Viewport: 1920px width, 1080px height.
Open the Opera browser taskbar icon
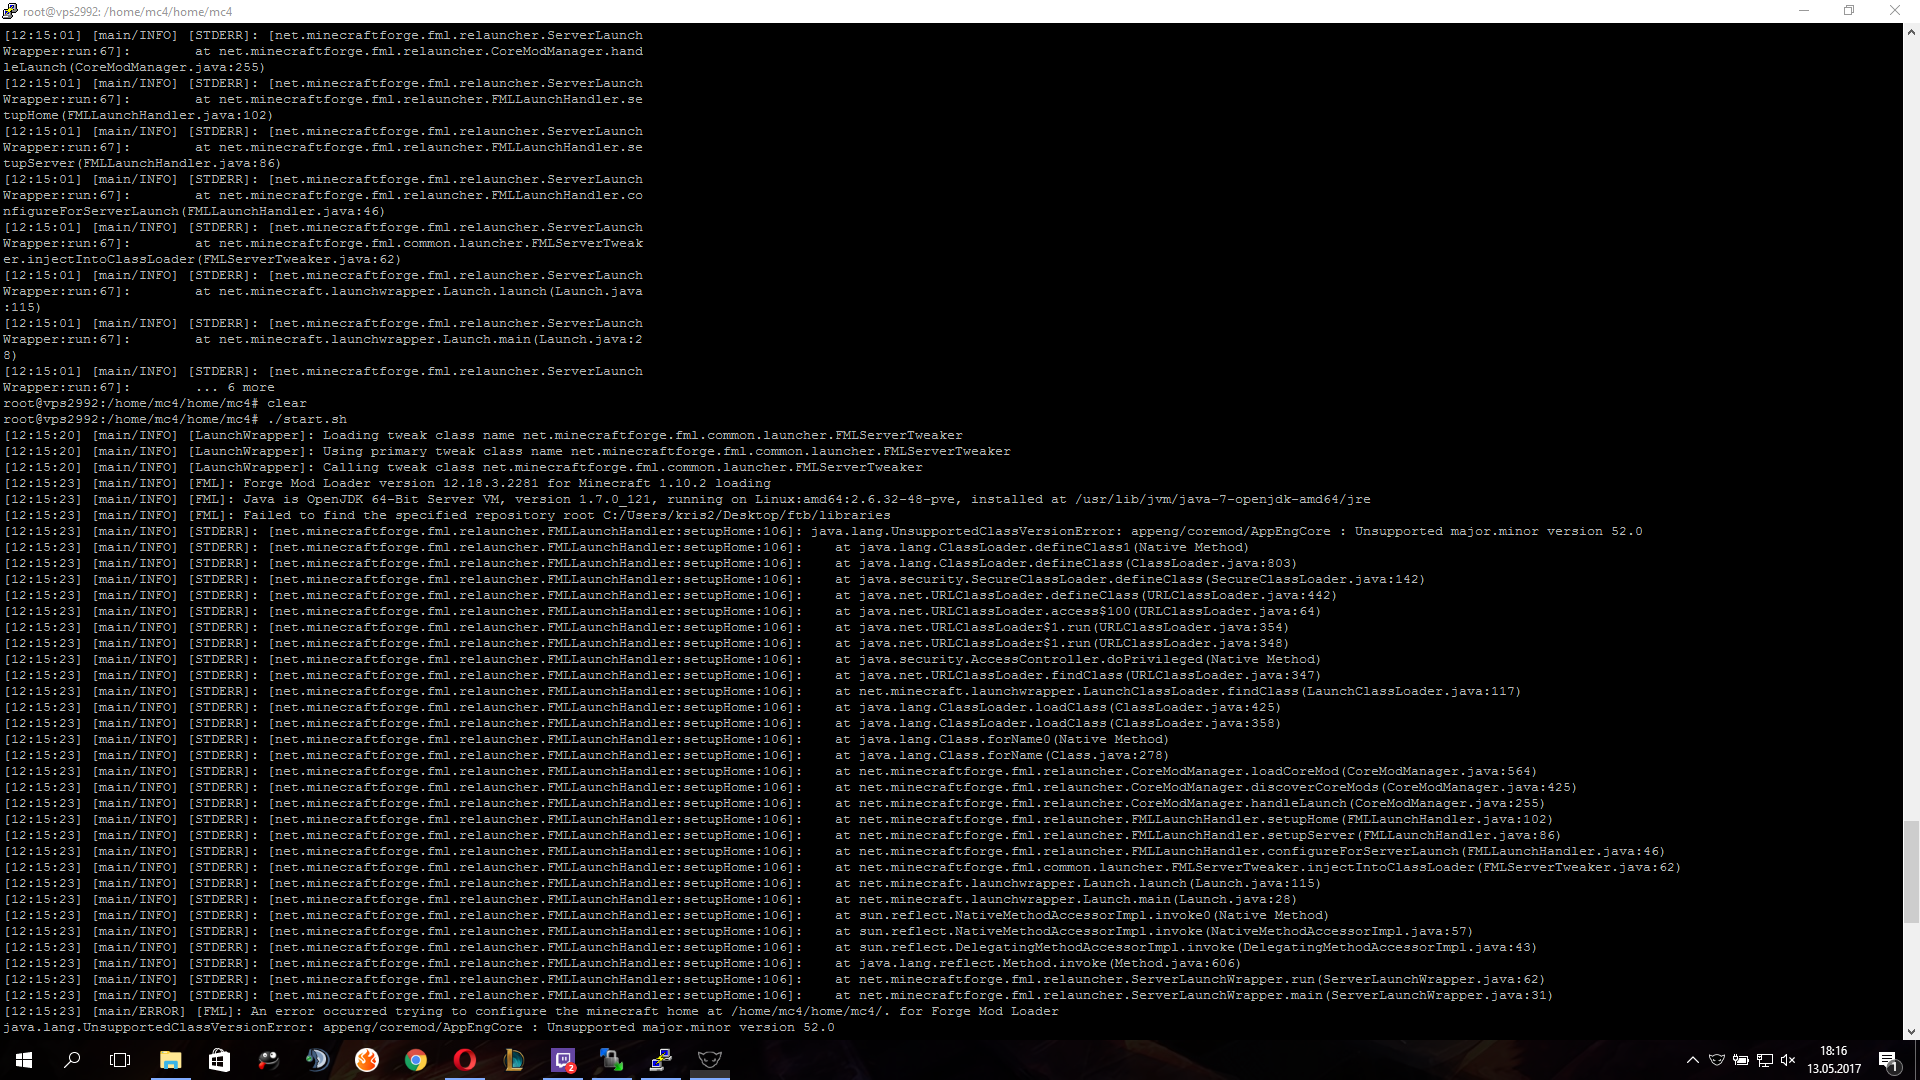(x=465, y=1060)
